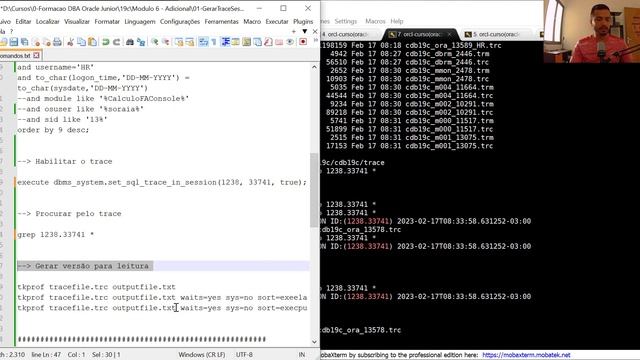This screenshot has width=640, height=360.
Task: Click the execute dbms_system.set_sql_trace_in_session line
Action: [x=162, y=182]
